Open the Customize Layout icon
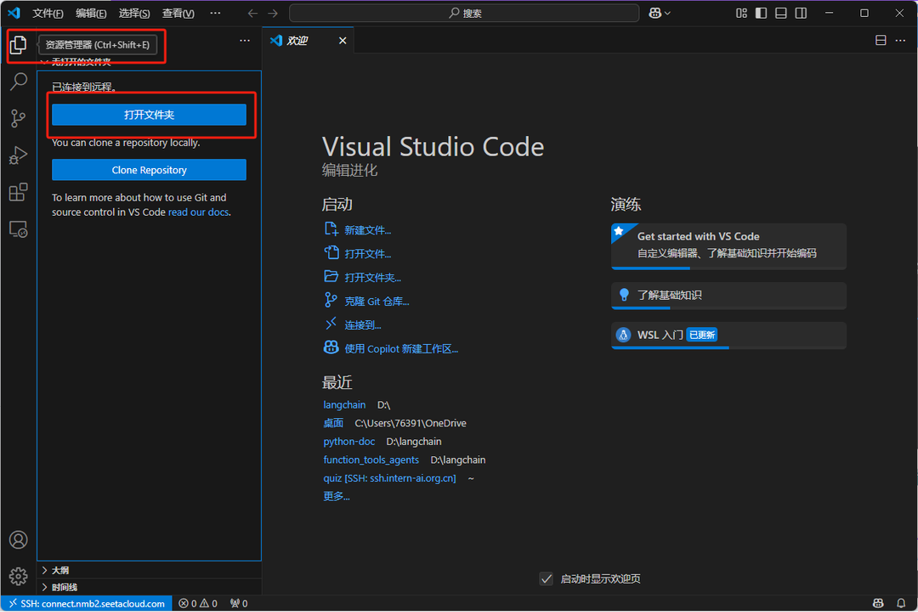This screenshot has height=612, width=918. (741, 13)
